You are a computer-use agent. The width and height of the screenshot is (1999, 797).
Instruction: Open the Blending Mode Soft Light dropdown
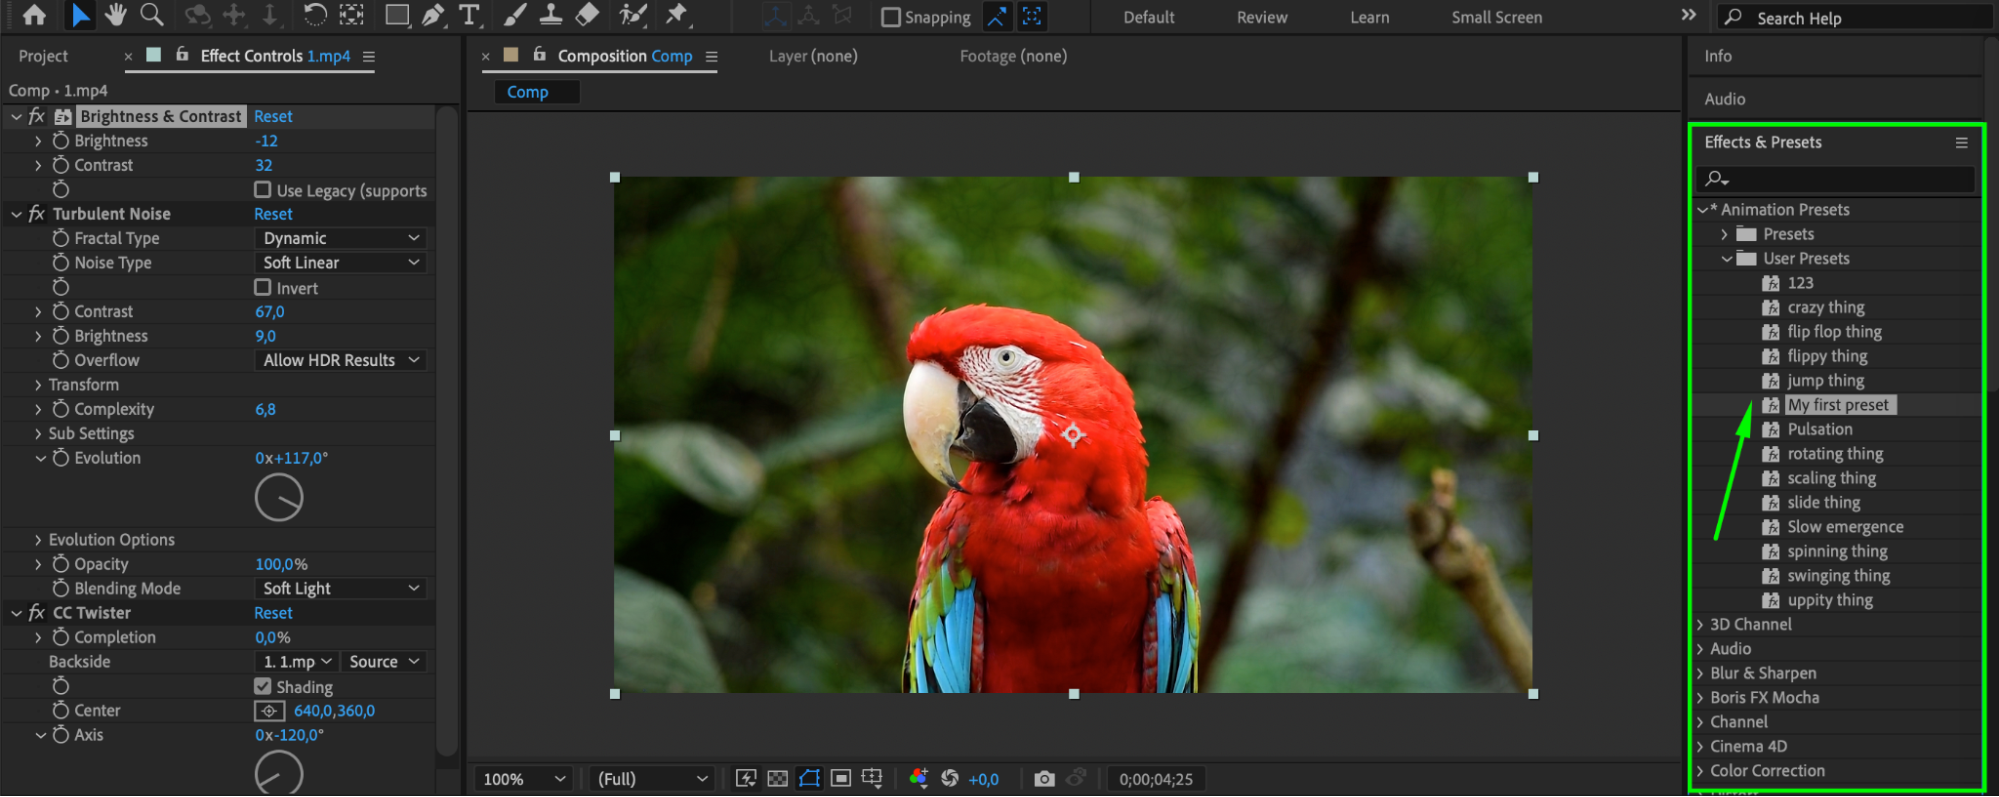pyautogui.click(x=340, y=589)
